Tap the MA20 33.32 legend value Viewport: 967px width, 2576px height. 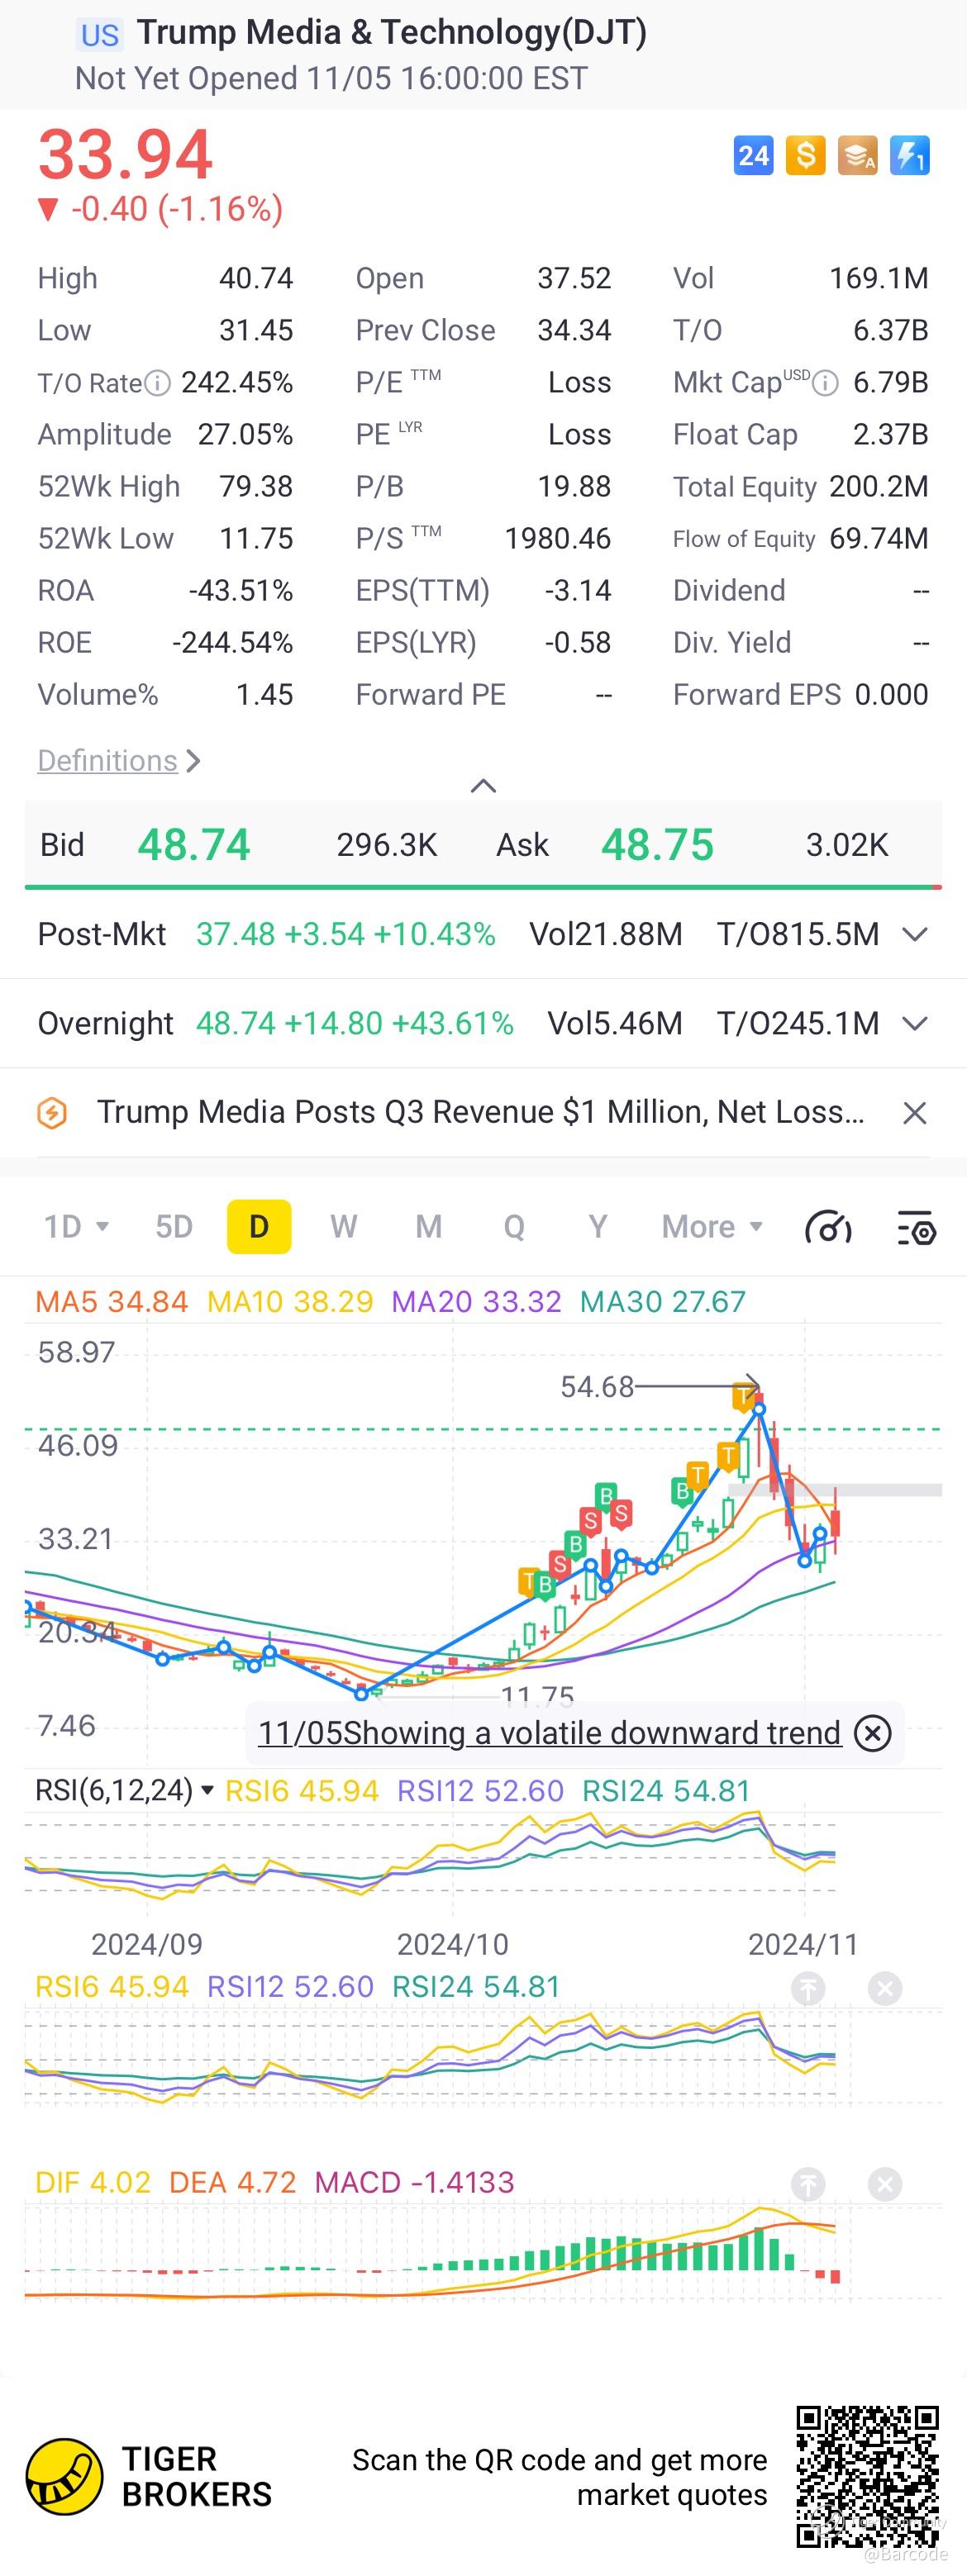[476, 1302]
